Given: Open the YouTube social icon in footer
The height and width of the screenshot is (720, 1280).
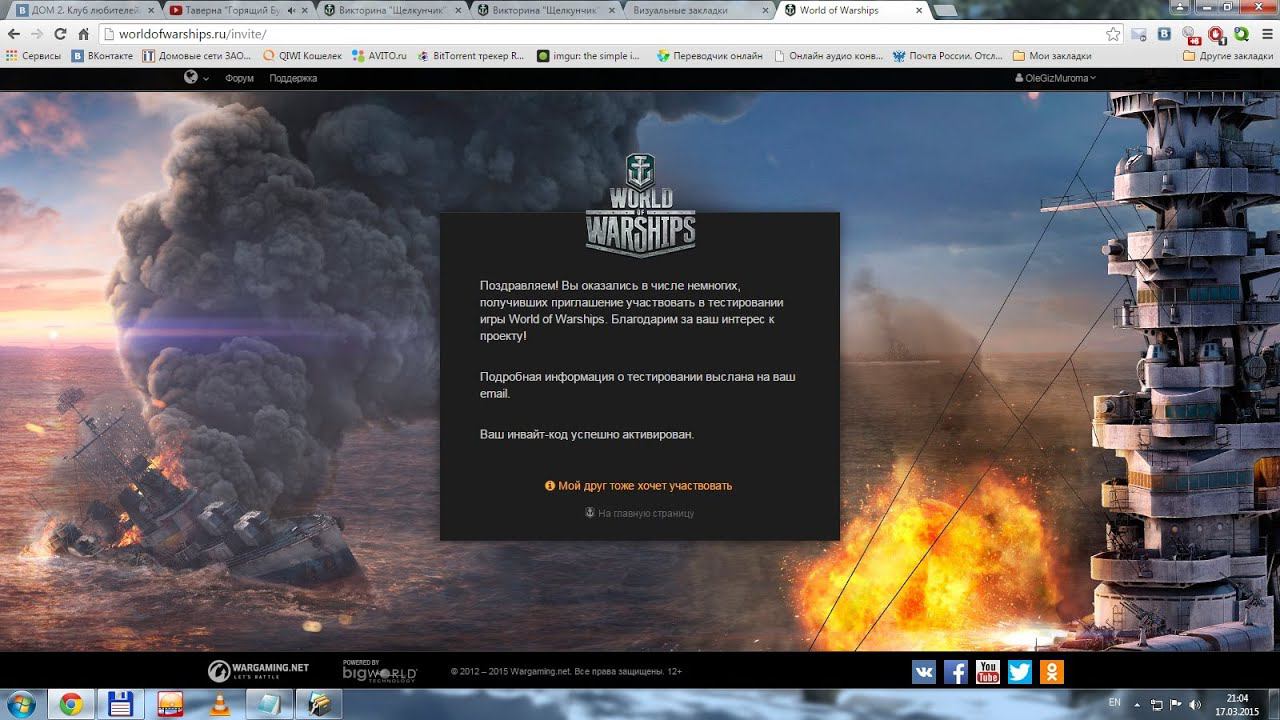Looking at the screenshot, I should 988,672.
